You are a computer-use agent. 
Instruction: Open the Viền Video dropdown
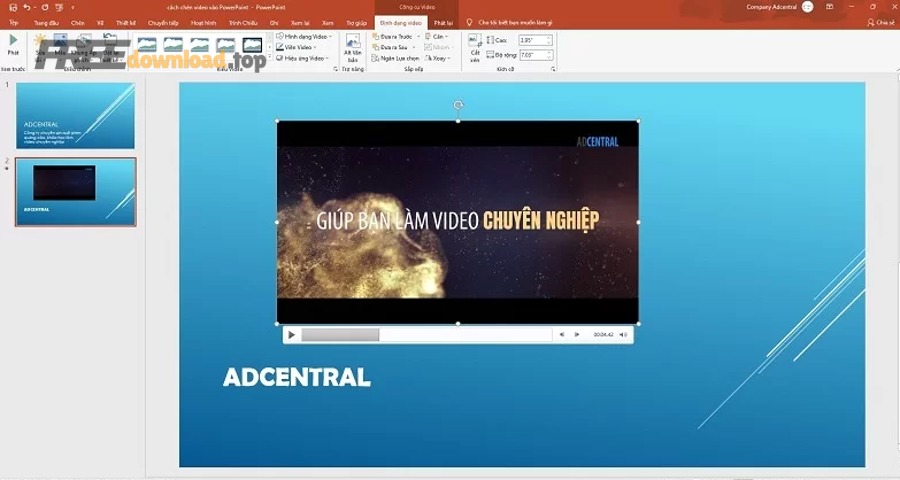point(297,47)
